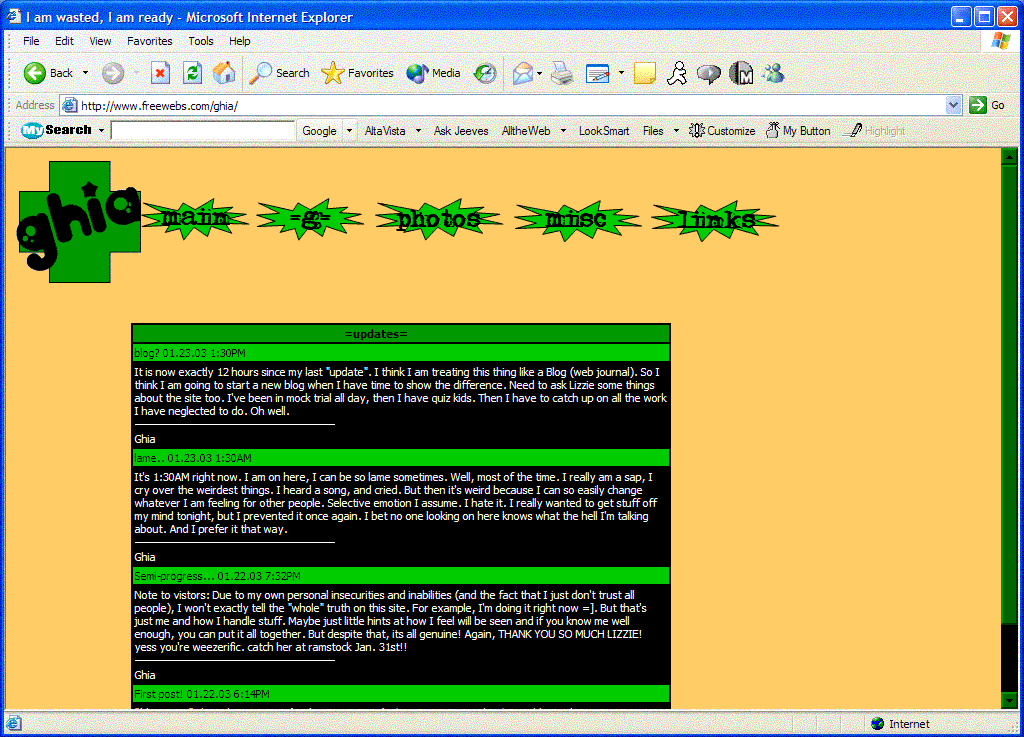Open the Search pane
This screenshot has height=737, width=1024.
pos(280,73)
